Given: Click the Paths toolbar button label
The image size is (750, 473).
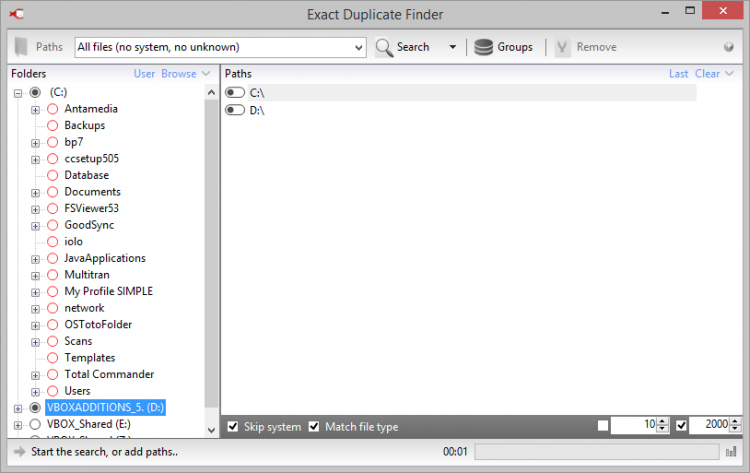Looking at the screenshot, I should point(49,47).
